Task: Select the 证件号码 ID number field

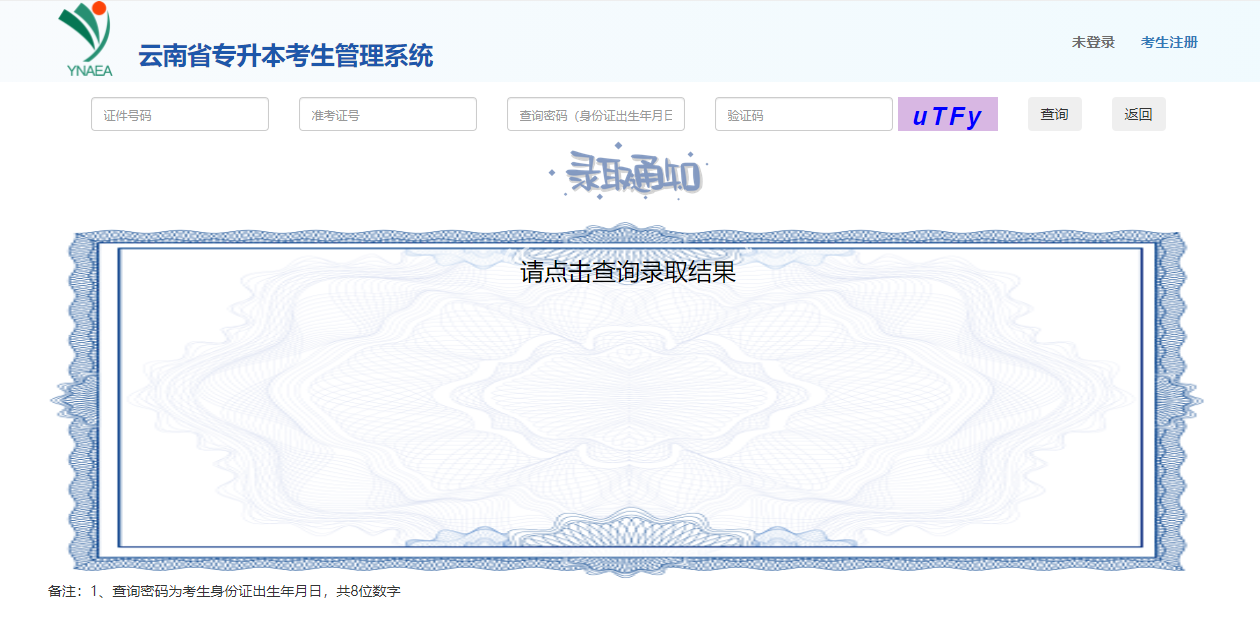Action: (179, 113)
